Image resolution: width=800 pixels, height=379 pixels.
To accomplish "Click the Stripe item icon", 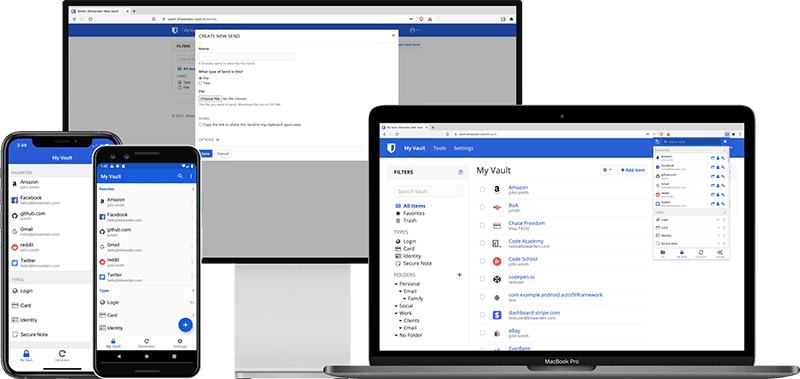I will tap(497, 315).
